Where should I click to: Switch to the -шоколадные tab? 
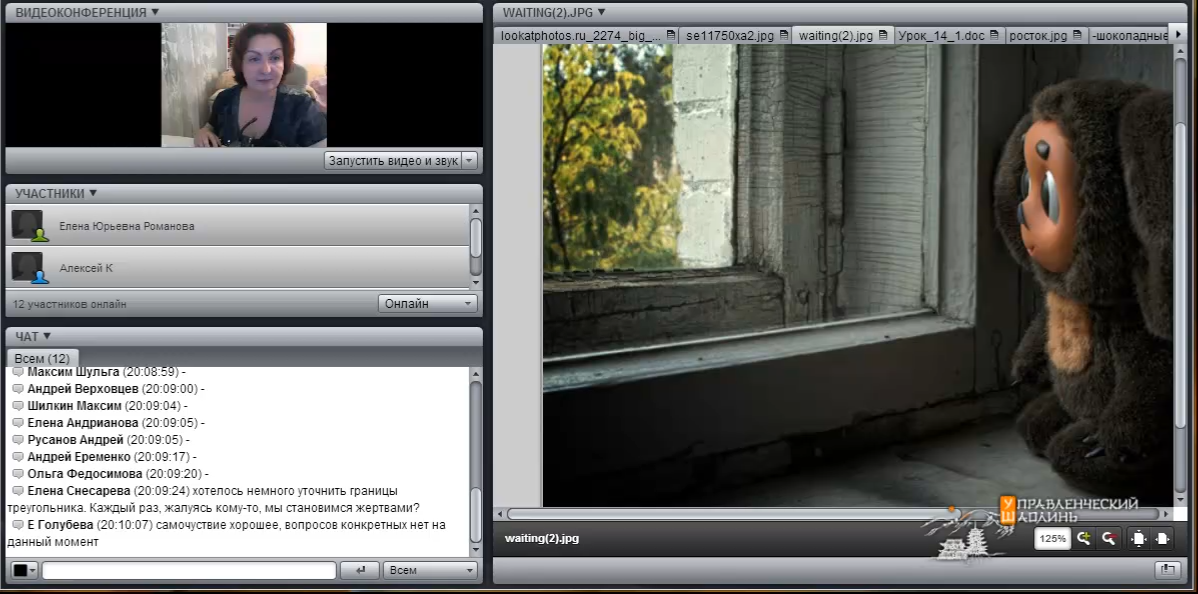coord(1129,35)
